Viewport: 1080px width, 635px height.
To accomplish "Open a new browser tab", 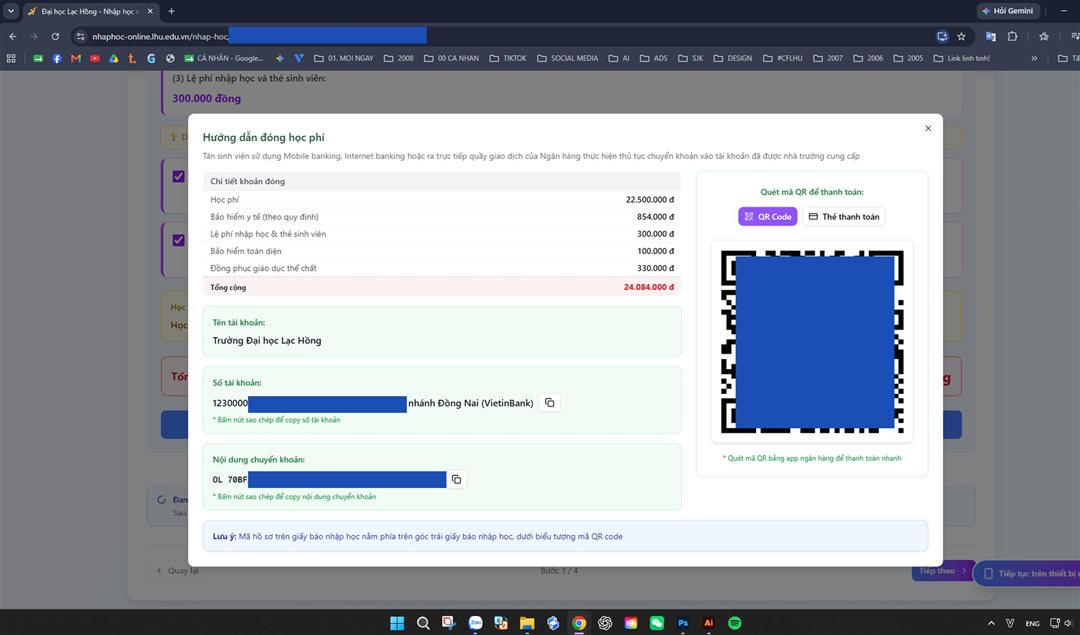I will pyautogui.click(x=172, y=11).
